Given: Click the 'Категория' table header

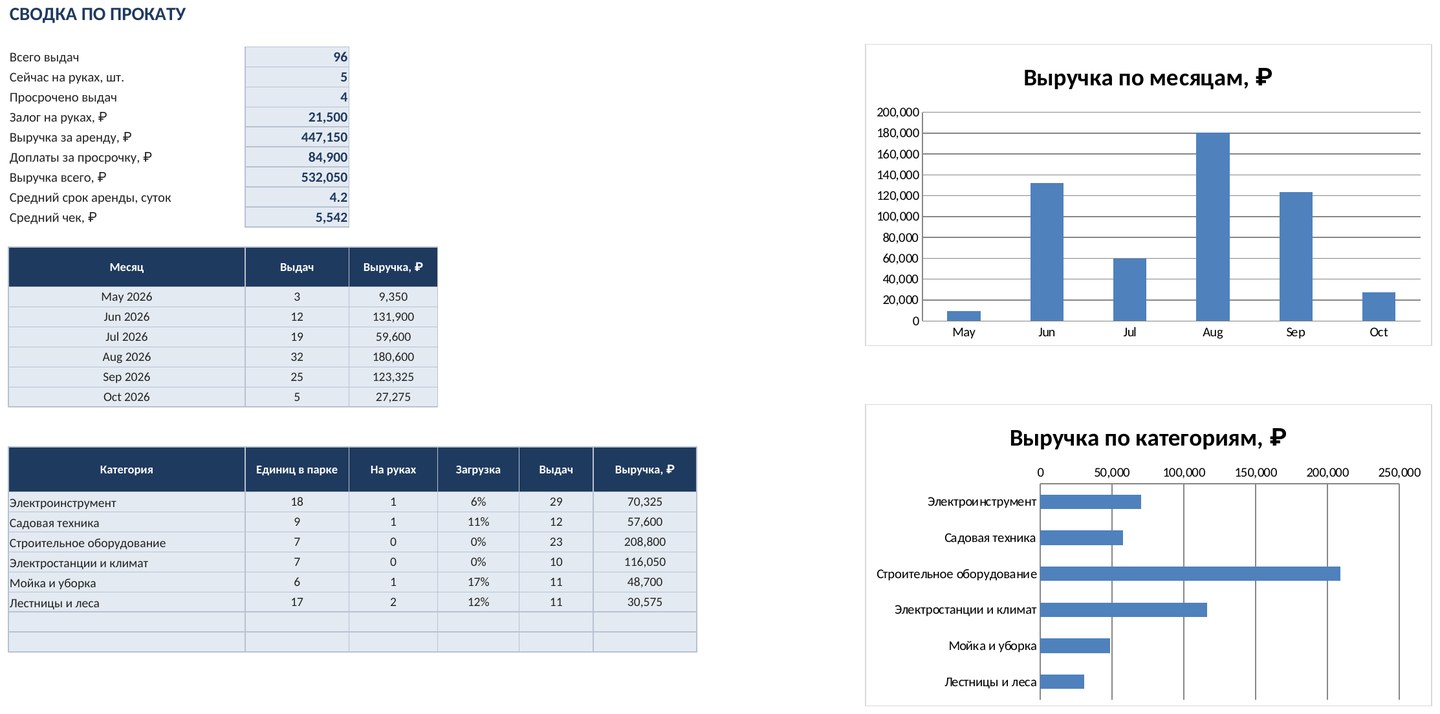Looking at the screenshot, I should point(127,469).
